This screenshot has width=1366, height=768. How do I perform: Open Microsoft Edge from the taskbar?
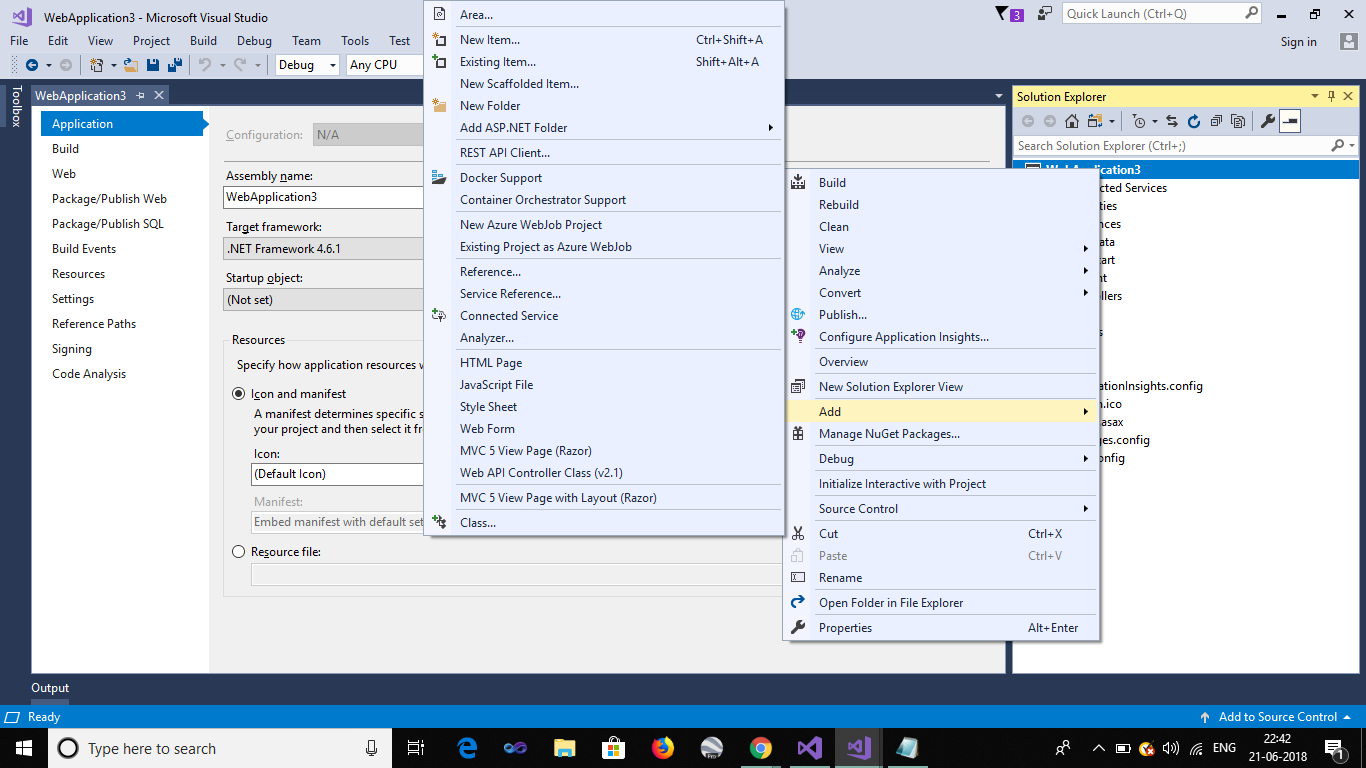point(467,748)
